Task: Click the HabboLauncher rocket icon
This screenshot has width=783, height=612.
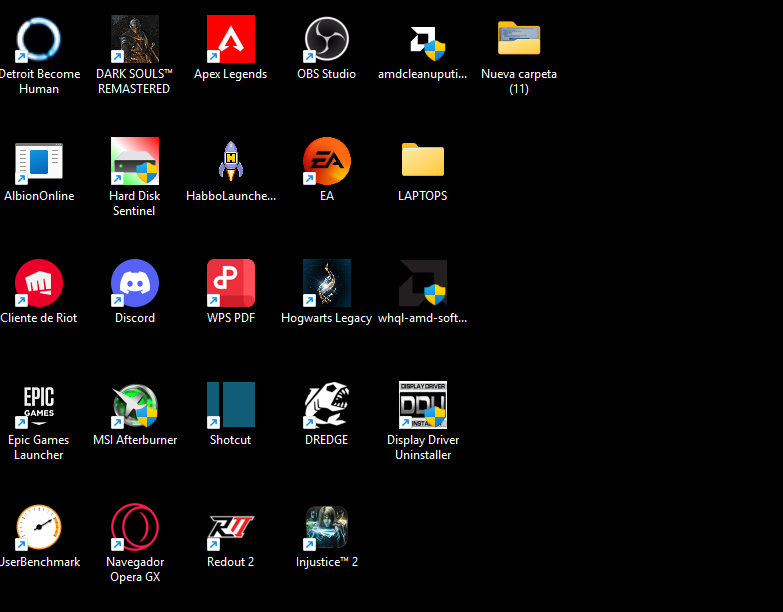Action: pos(231,161)
